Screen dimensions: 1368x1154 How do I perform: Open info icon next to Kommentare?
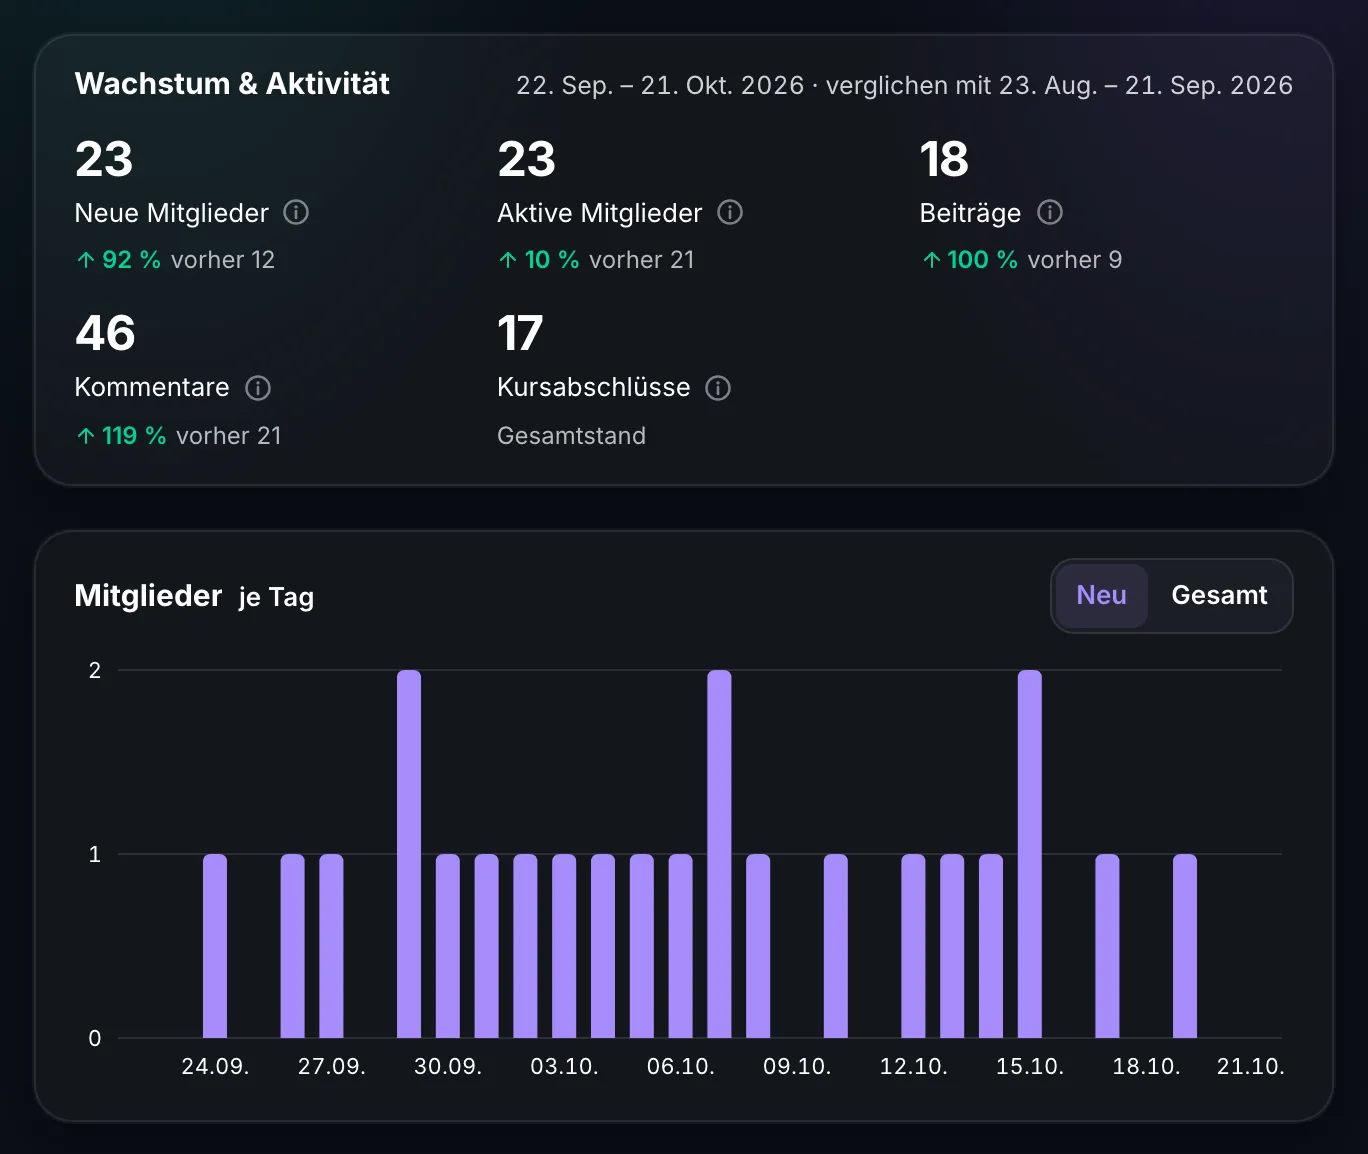tap(258, 388)
